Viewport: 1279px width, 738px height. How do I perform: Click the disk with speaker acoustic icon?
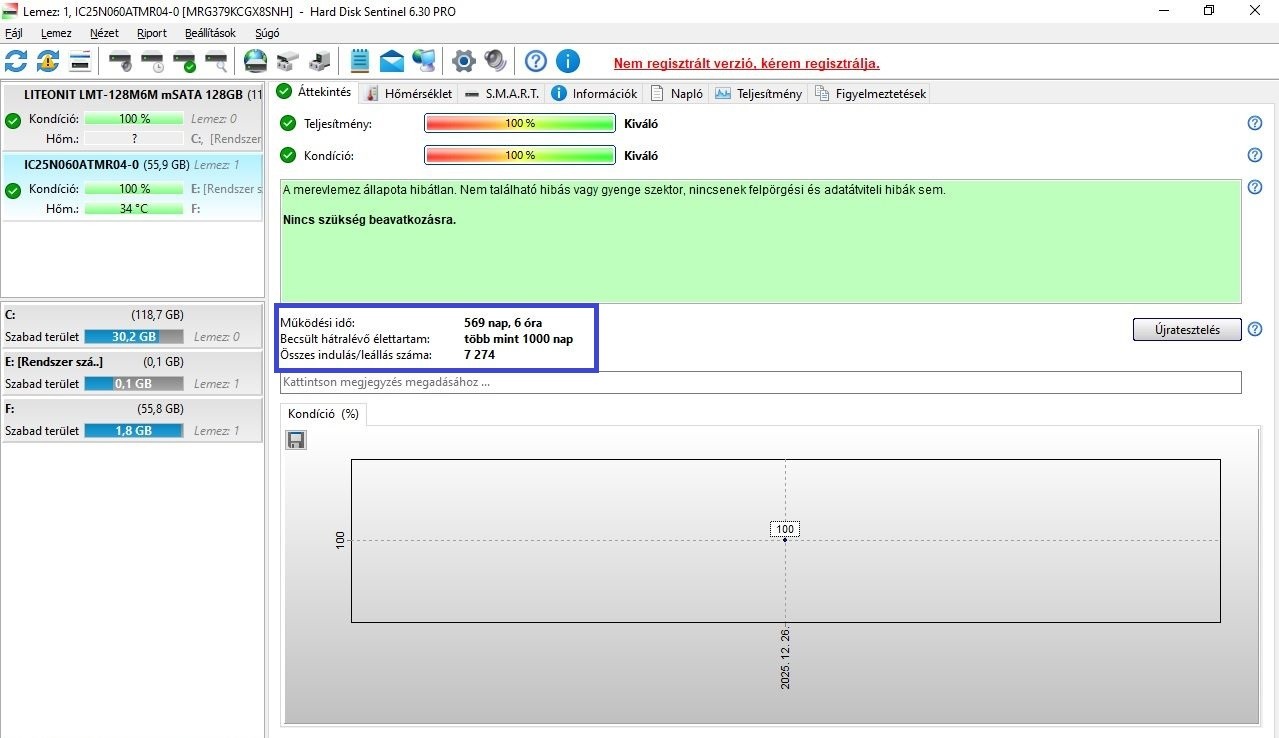pos(120,61)
